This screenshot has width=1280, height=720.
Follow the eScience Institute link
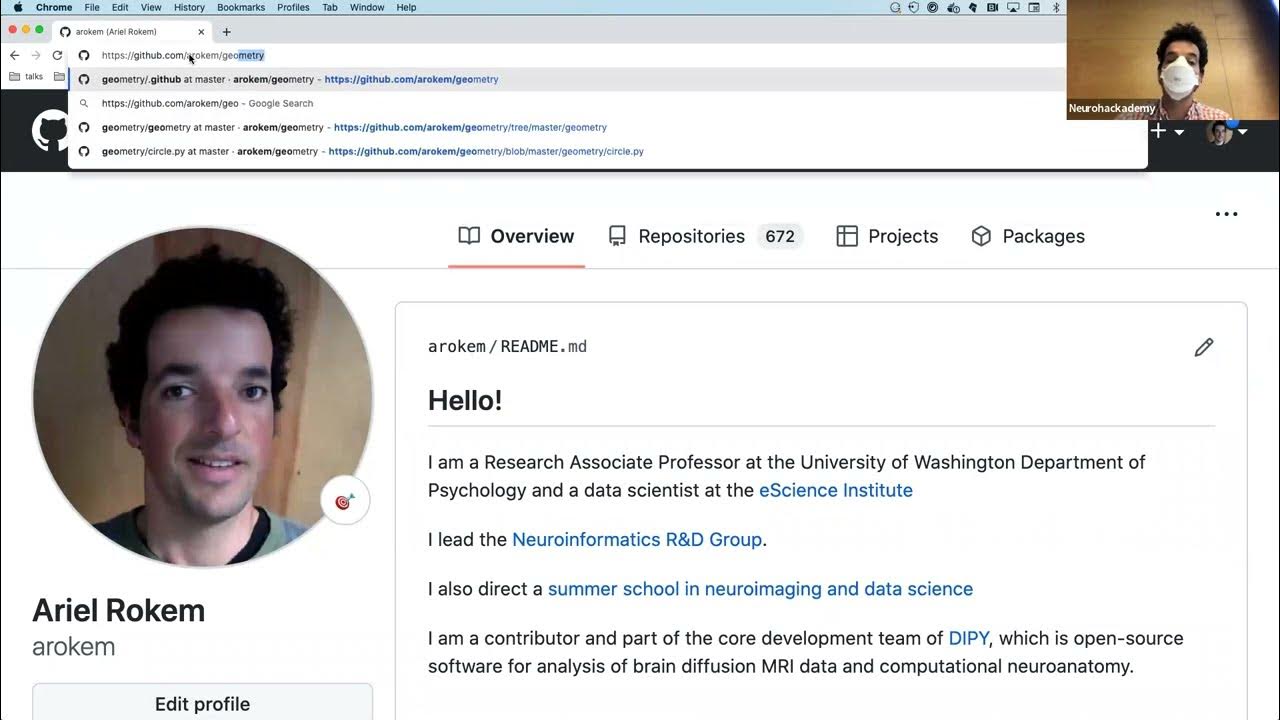(x=835, y=491)
